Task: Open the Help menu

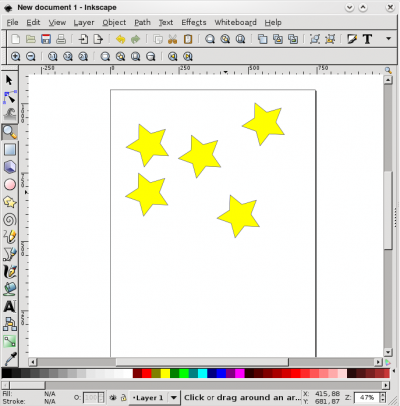Action: tap(273, 22)
